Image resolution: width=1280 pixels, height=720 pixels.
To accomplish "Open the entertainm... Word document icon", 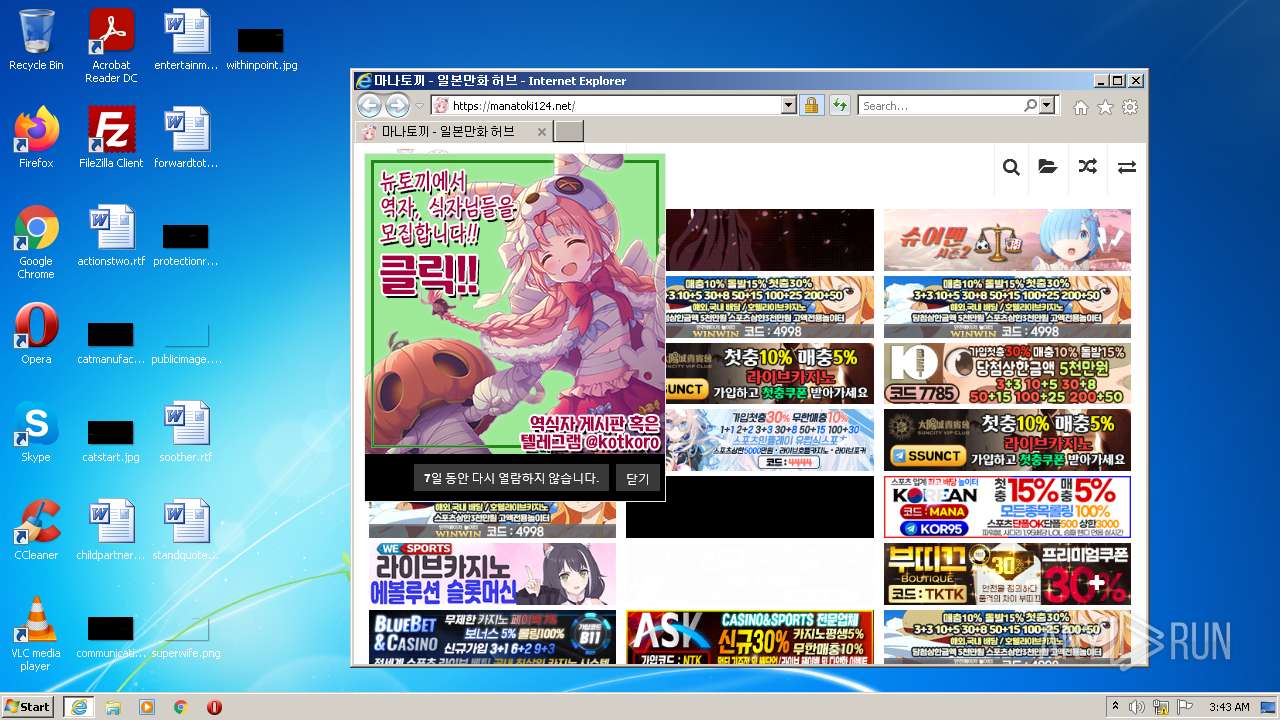I will coord(186,40).
